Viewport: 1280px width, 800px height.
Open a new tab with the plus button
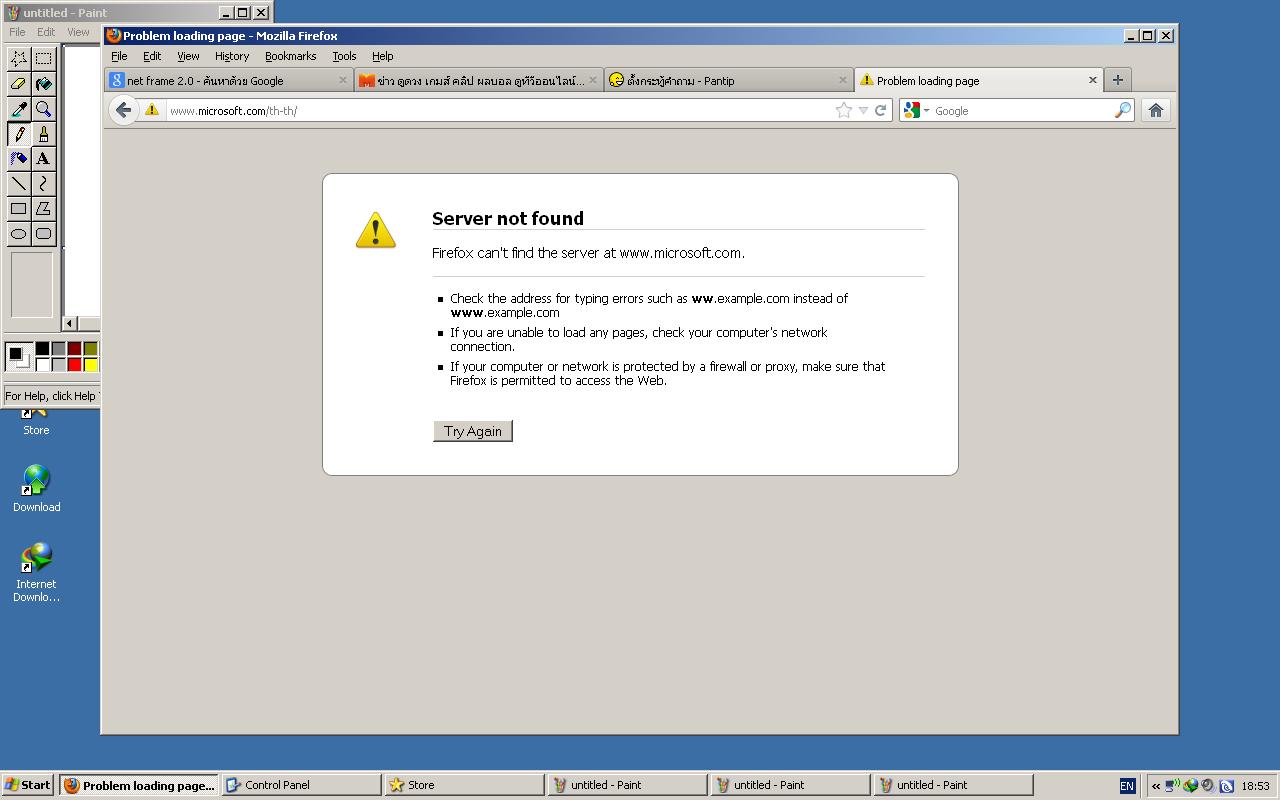(1118, 80)
